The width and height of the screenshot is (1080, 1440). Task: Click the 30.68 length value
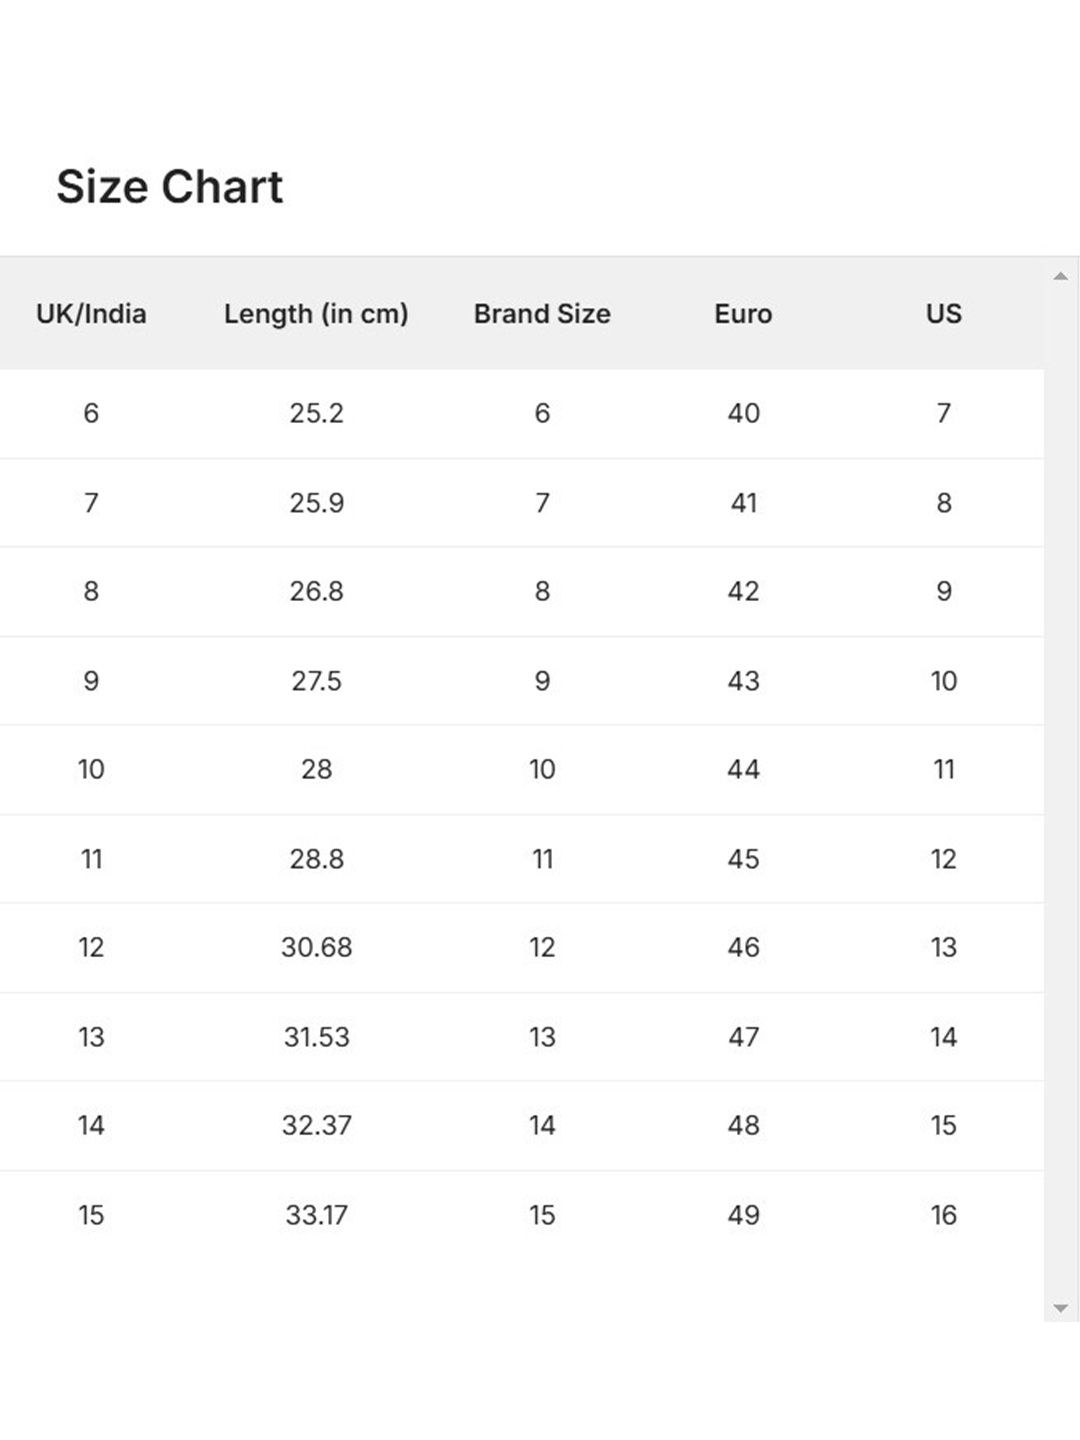[x=316, y=947]
